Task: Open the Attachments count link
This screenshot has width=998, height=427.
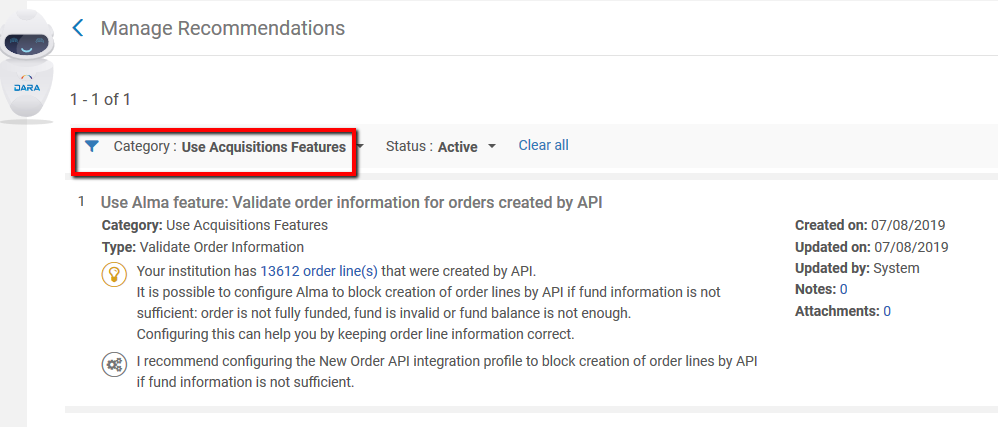Action: [x=887, y=311]
